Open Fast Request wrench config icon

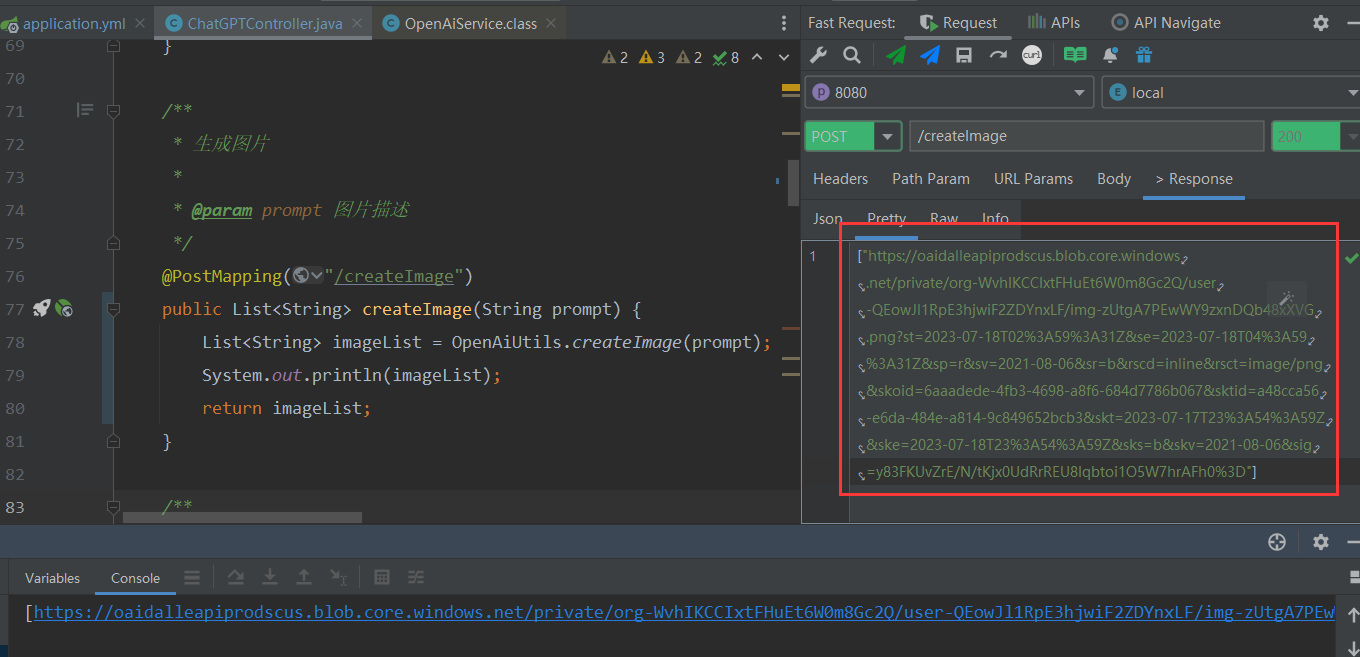point(818,56)
